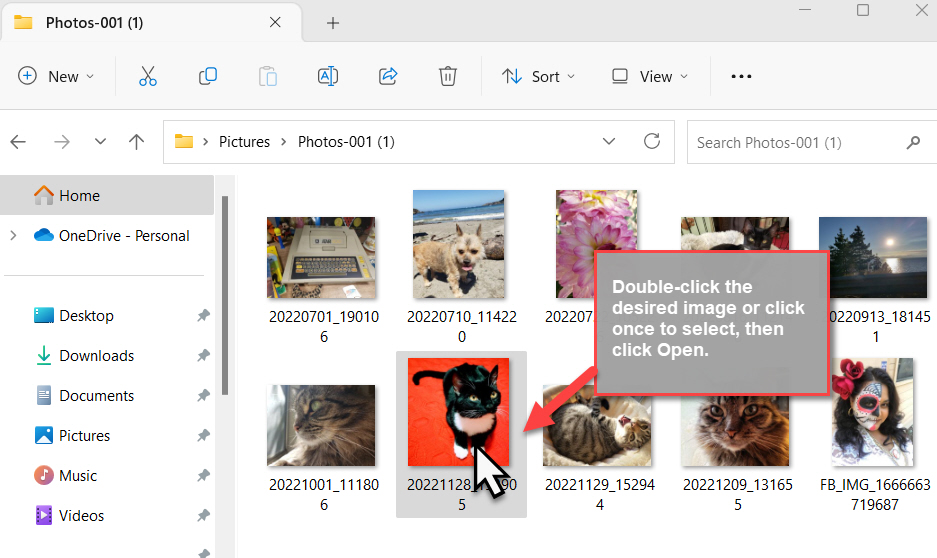Refresh the current folder view

652,141
